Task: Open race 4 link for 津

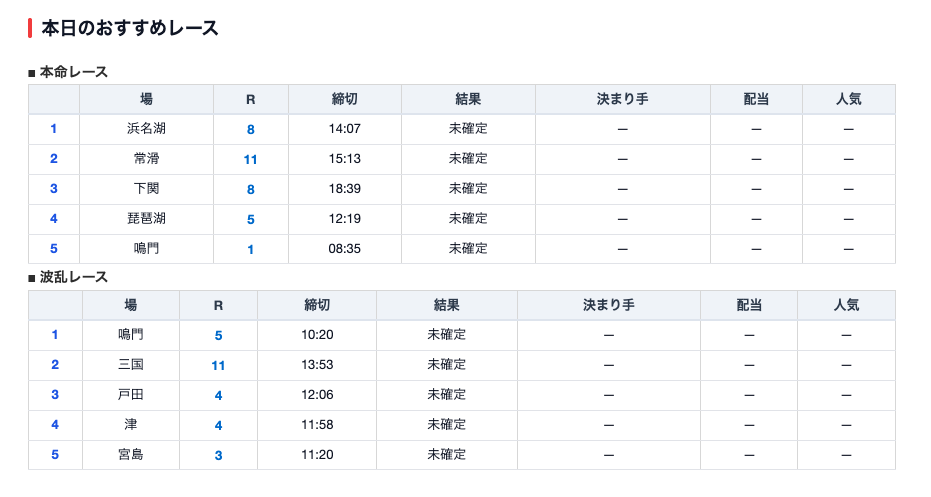Action: [x=218, y=425]
